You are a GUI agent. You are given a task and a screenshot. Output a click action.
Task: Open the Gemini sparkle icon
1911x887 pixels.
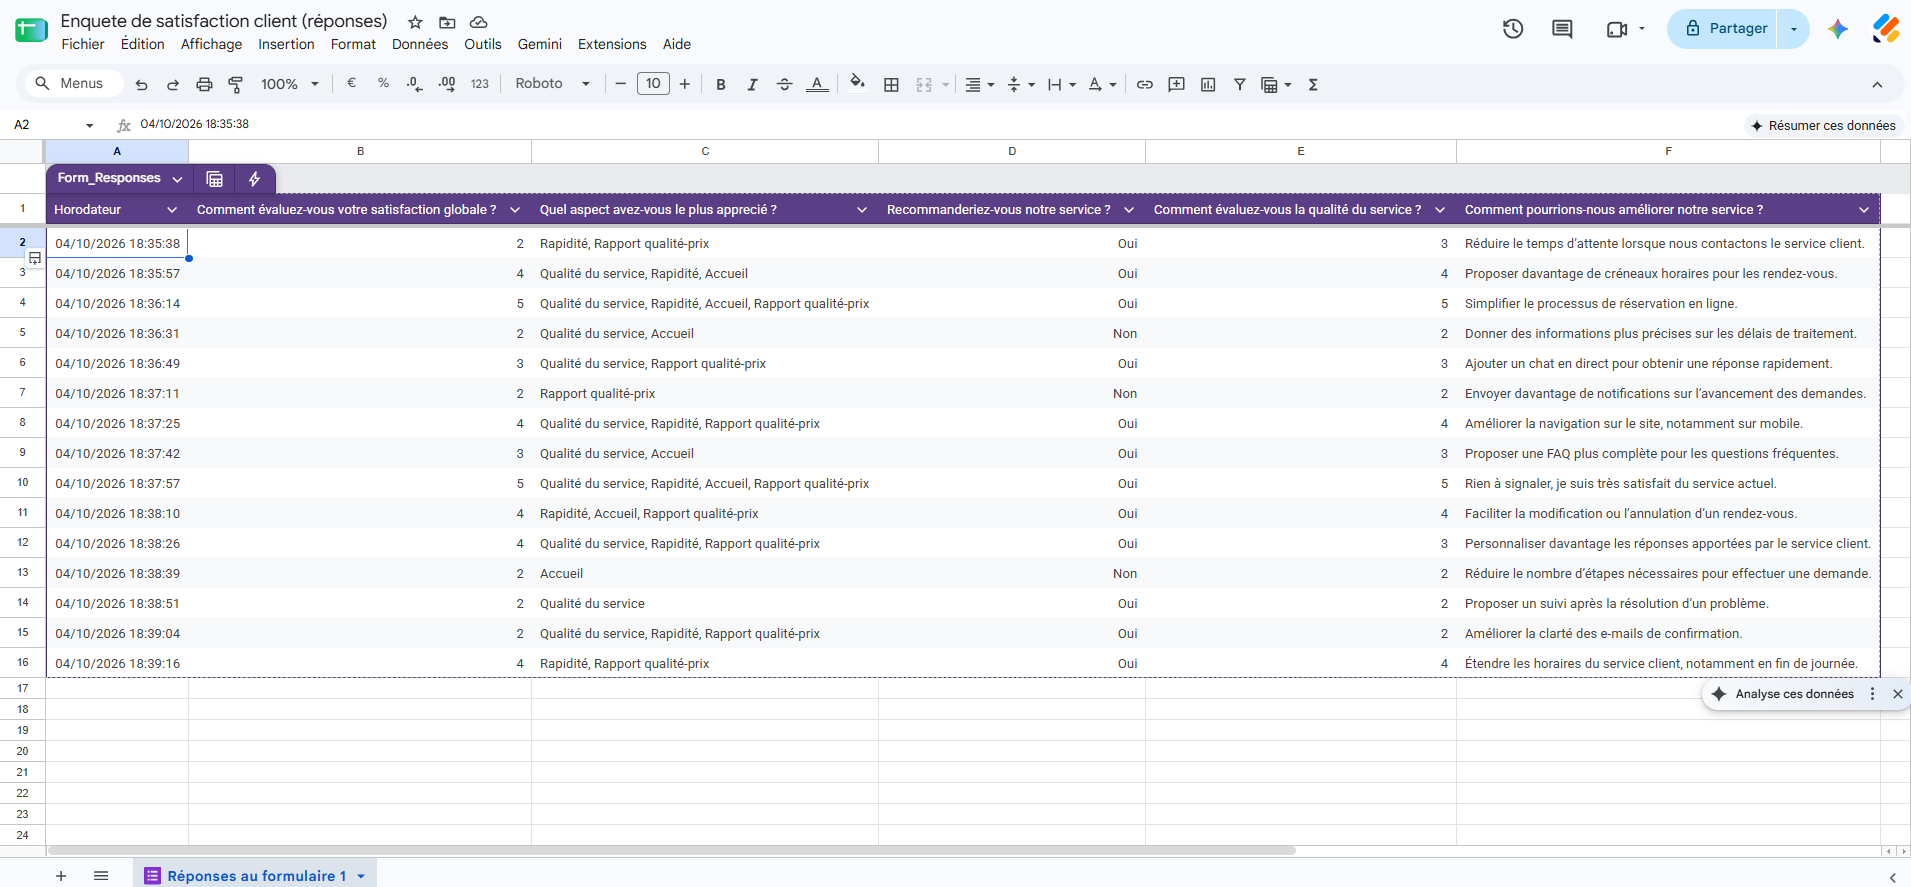click(1837, 29)
